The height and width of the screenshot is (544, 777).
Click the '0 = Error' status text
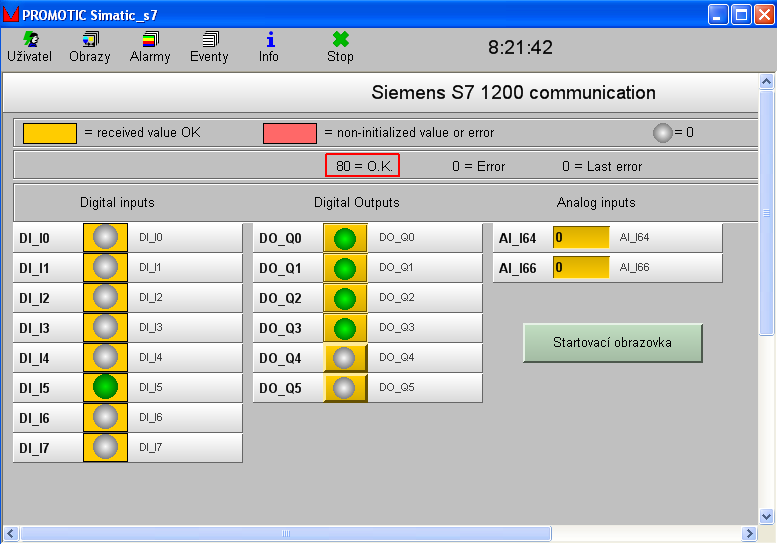[479, 166]
